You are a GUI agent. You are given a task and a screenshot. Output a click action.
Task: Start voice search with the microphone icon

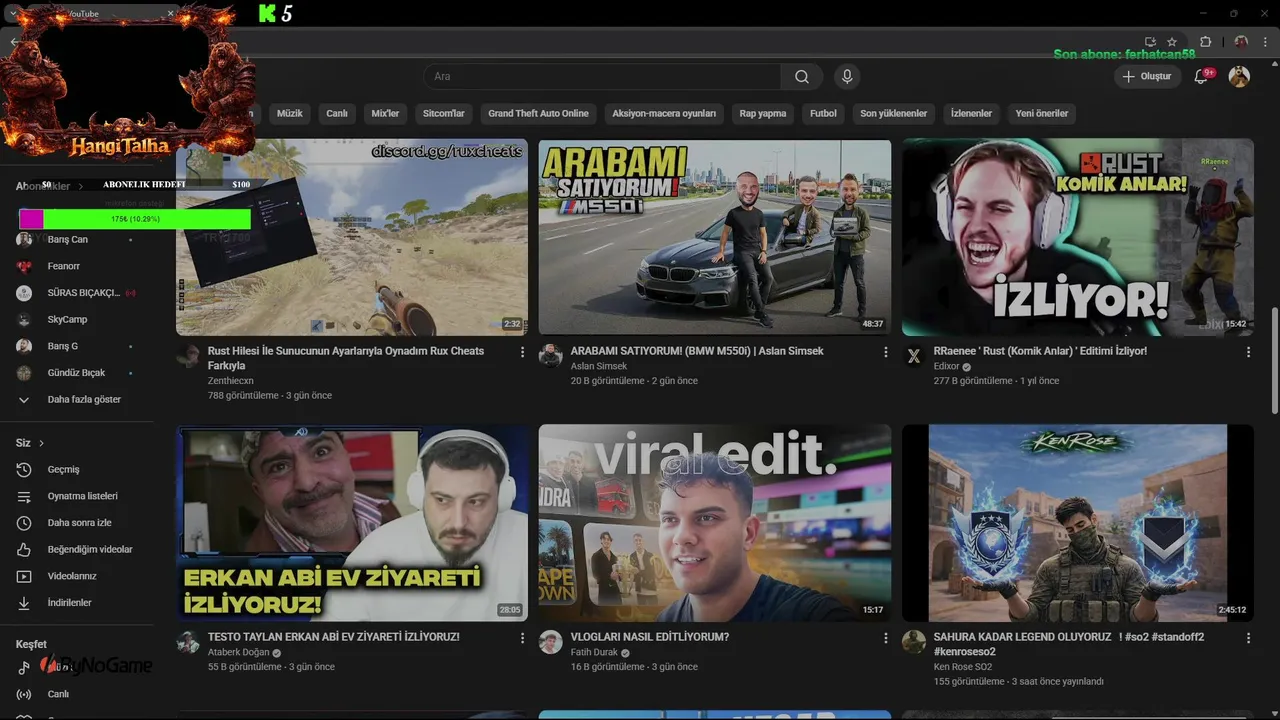pyautogui.click(x=847, y=77)
